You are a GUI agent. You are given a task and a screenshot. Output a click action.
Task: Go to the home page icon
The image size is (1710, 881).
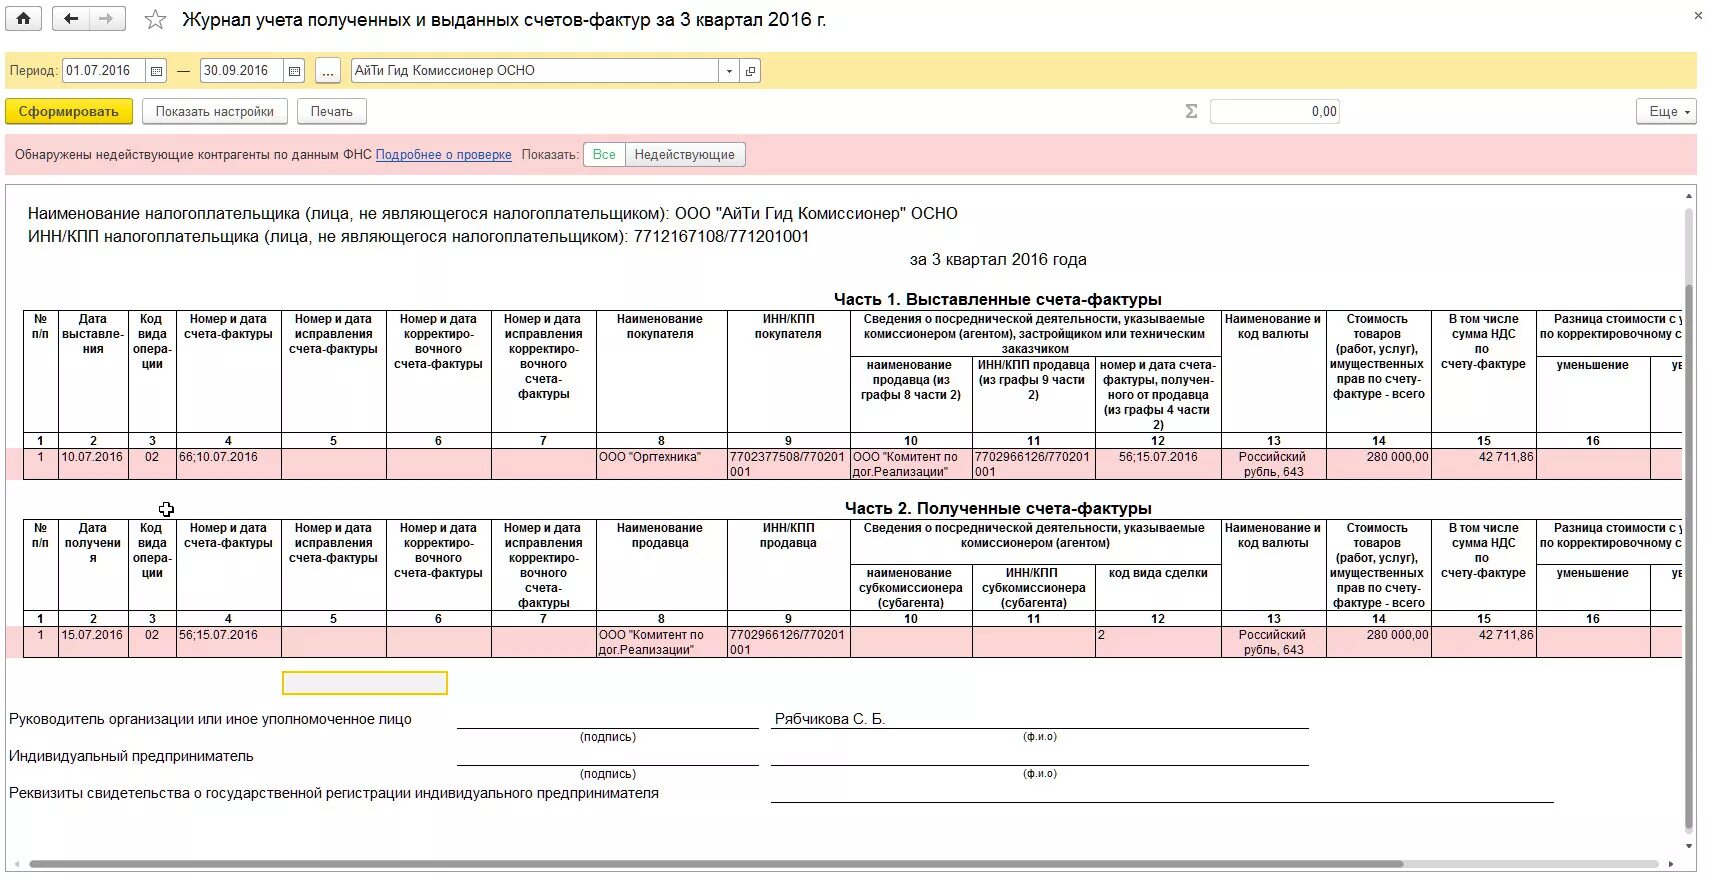click(x=23, y=18)
